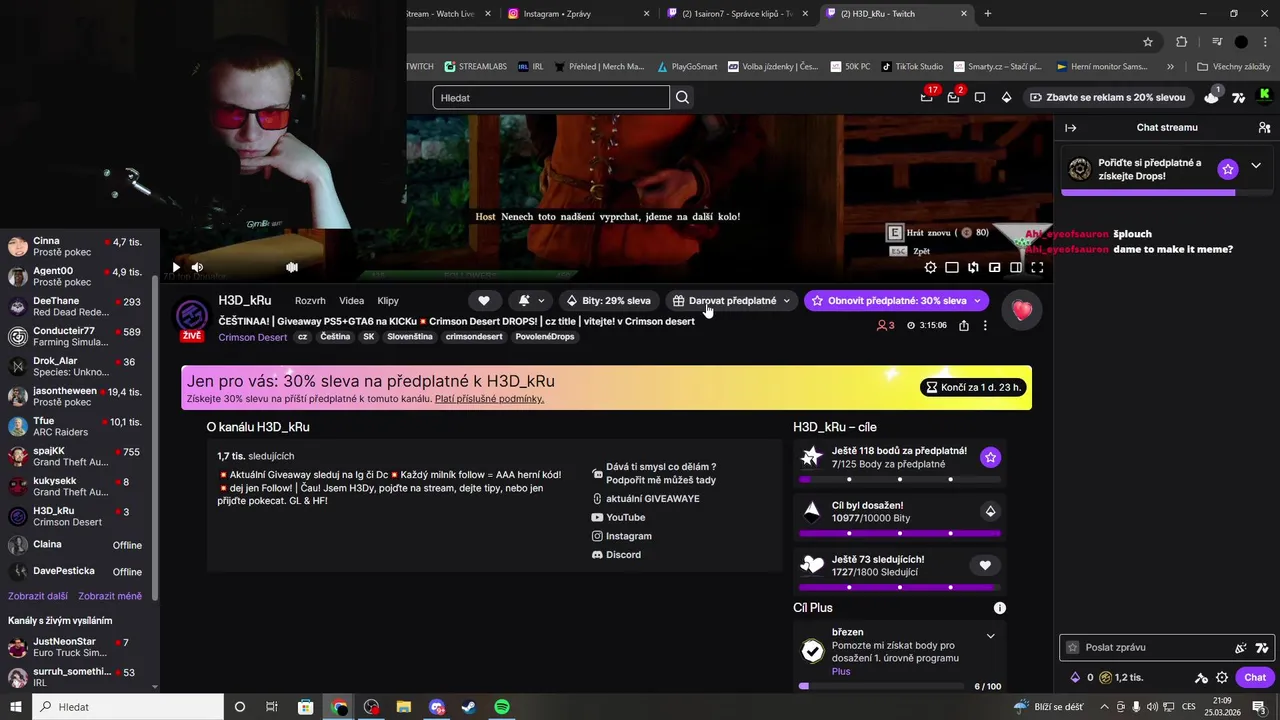Screen dimensions: 1280x720
Task: Open chat settings gear icon
Action: [1221, 677]
